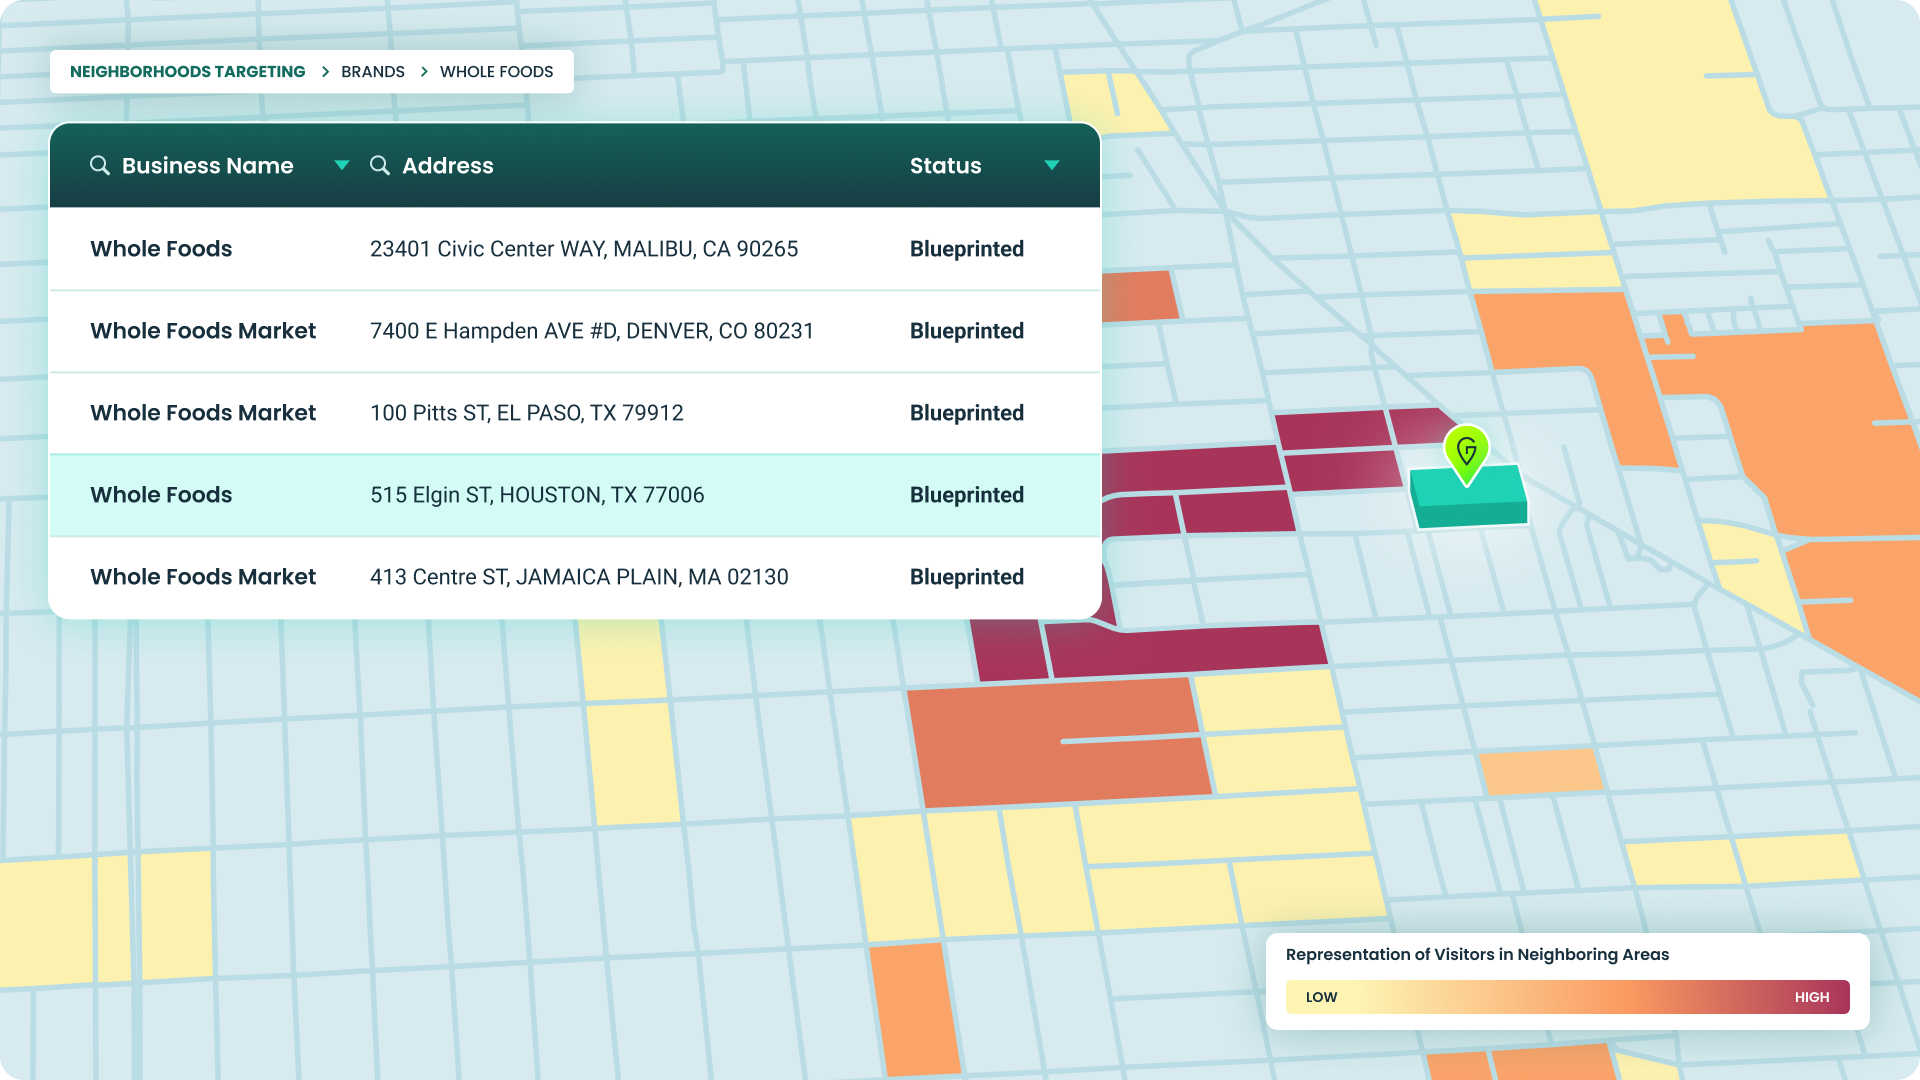Click the Address search icon

pos(380,165)
